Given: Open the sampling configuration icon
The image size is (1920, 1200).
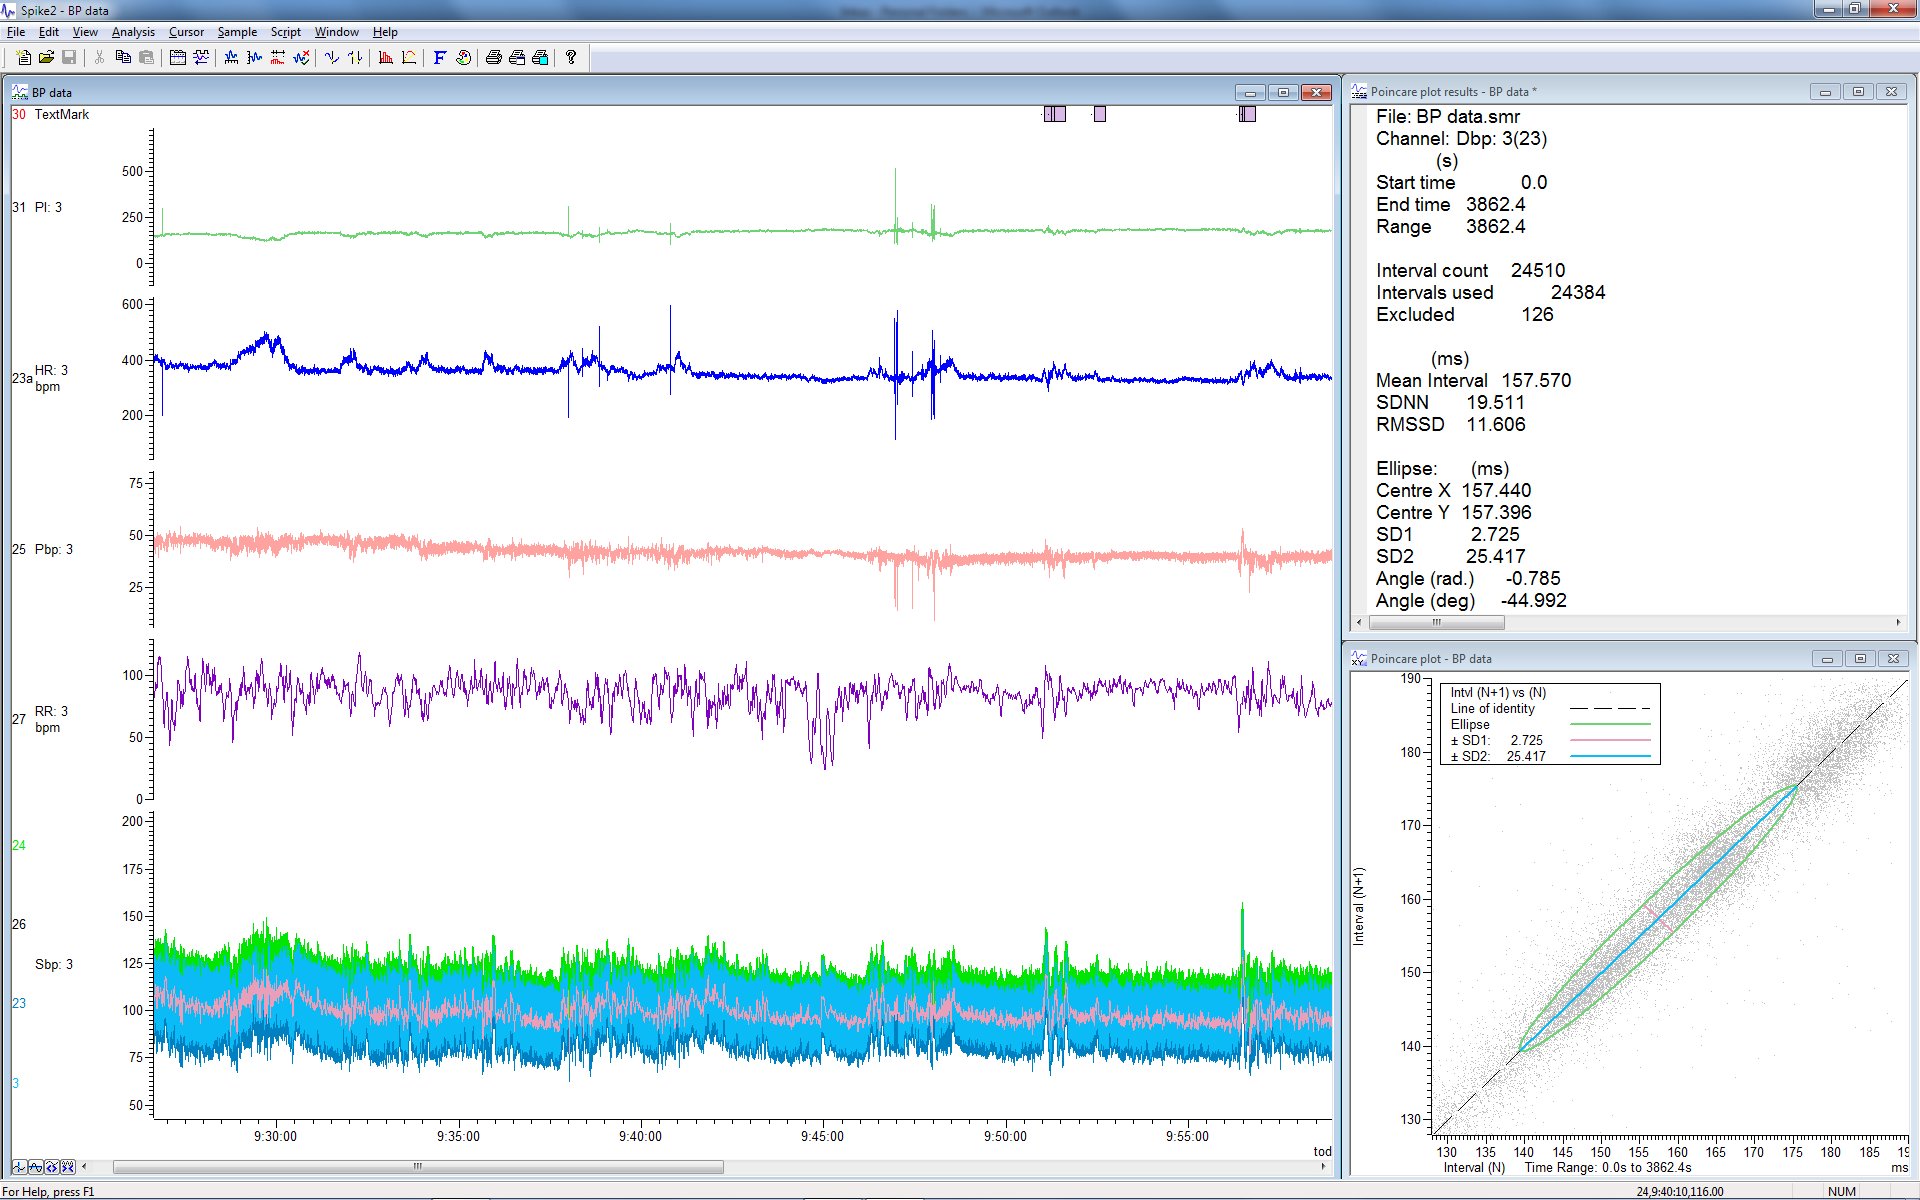Looking at the screenshot, I should (176, 57).
